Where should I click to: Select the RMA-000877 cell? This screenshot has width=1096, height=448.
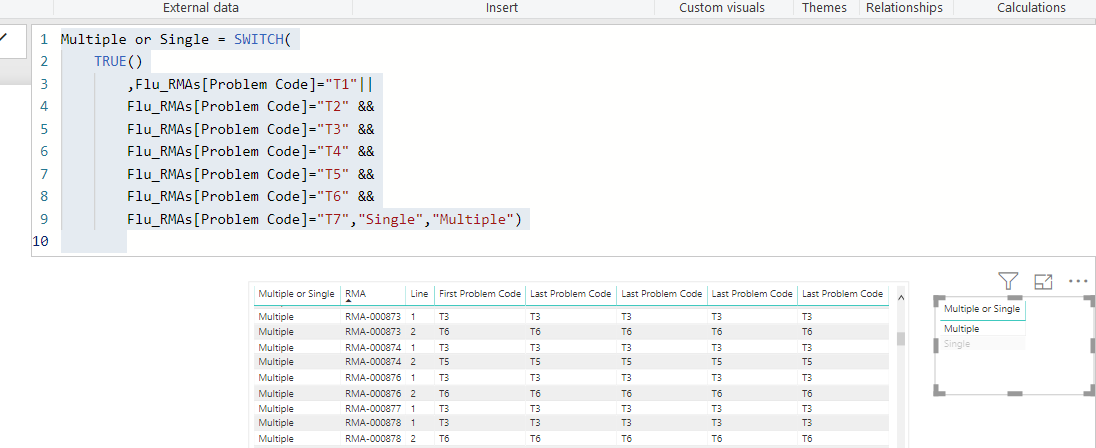pos(373,408)
